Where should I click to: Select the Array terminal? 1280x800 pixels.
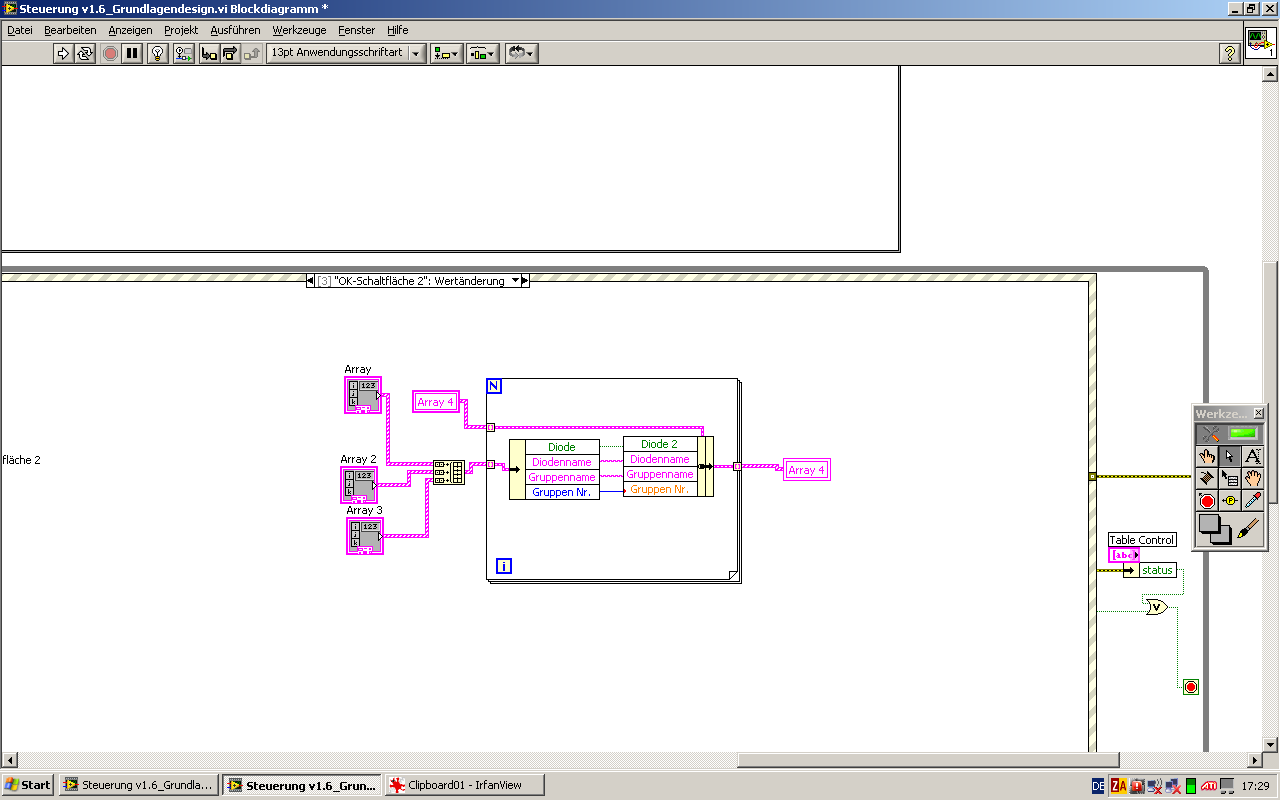click(363, 395)
